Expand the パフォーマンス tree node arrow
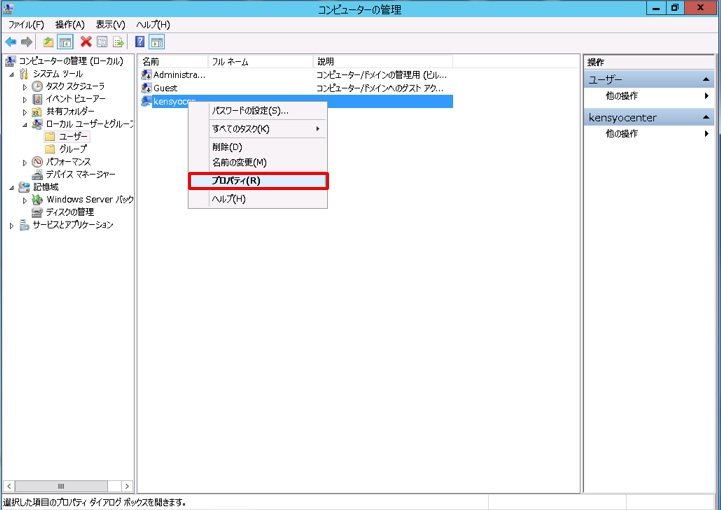Image resolution: width=721 pixels, height=510 pixels. [25, 162]
